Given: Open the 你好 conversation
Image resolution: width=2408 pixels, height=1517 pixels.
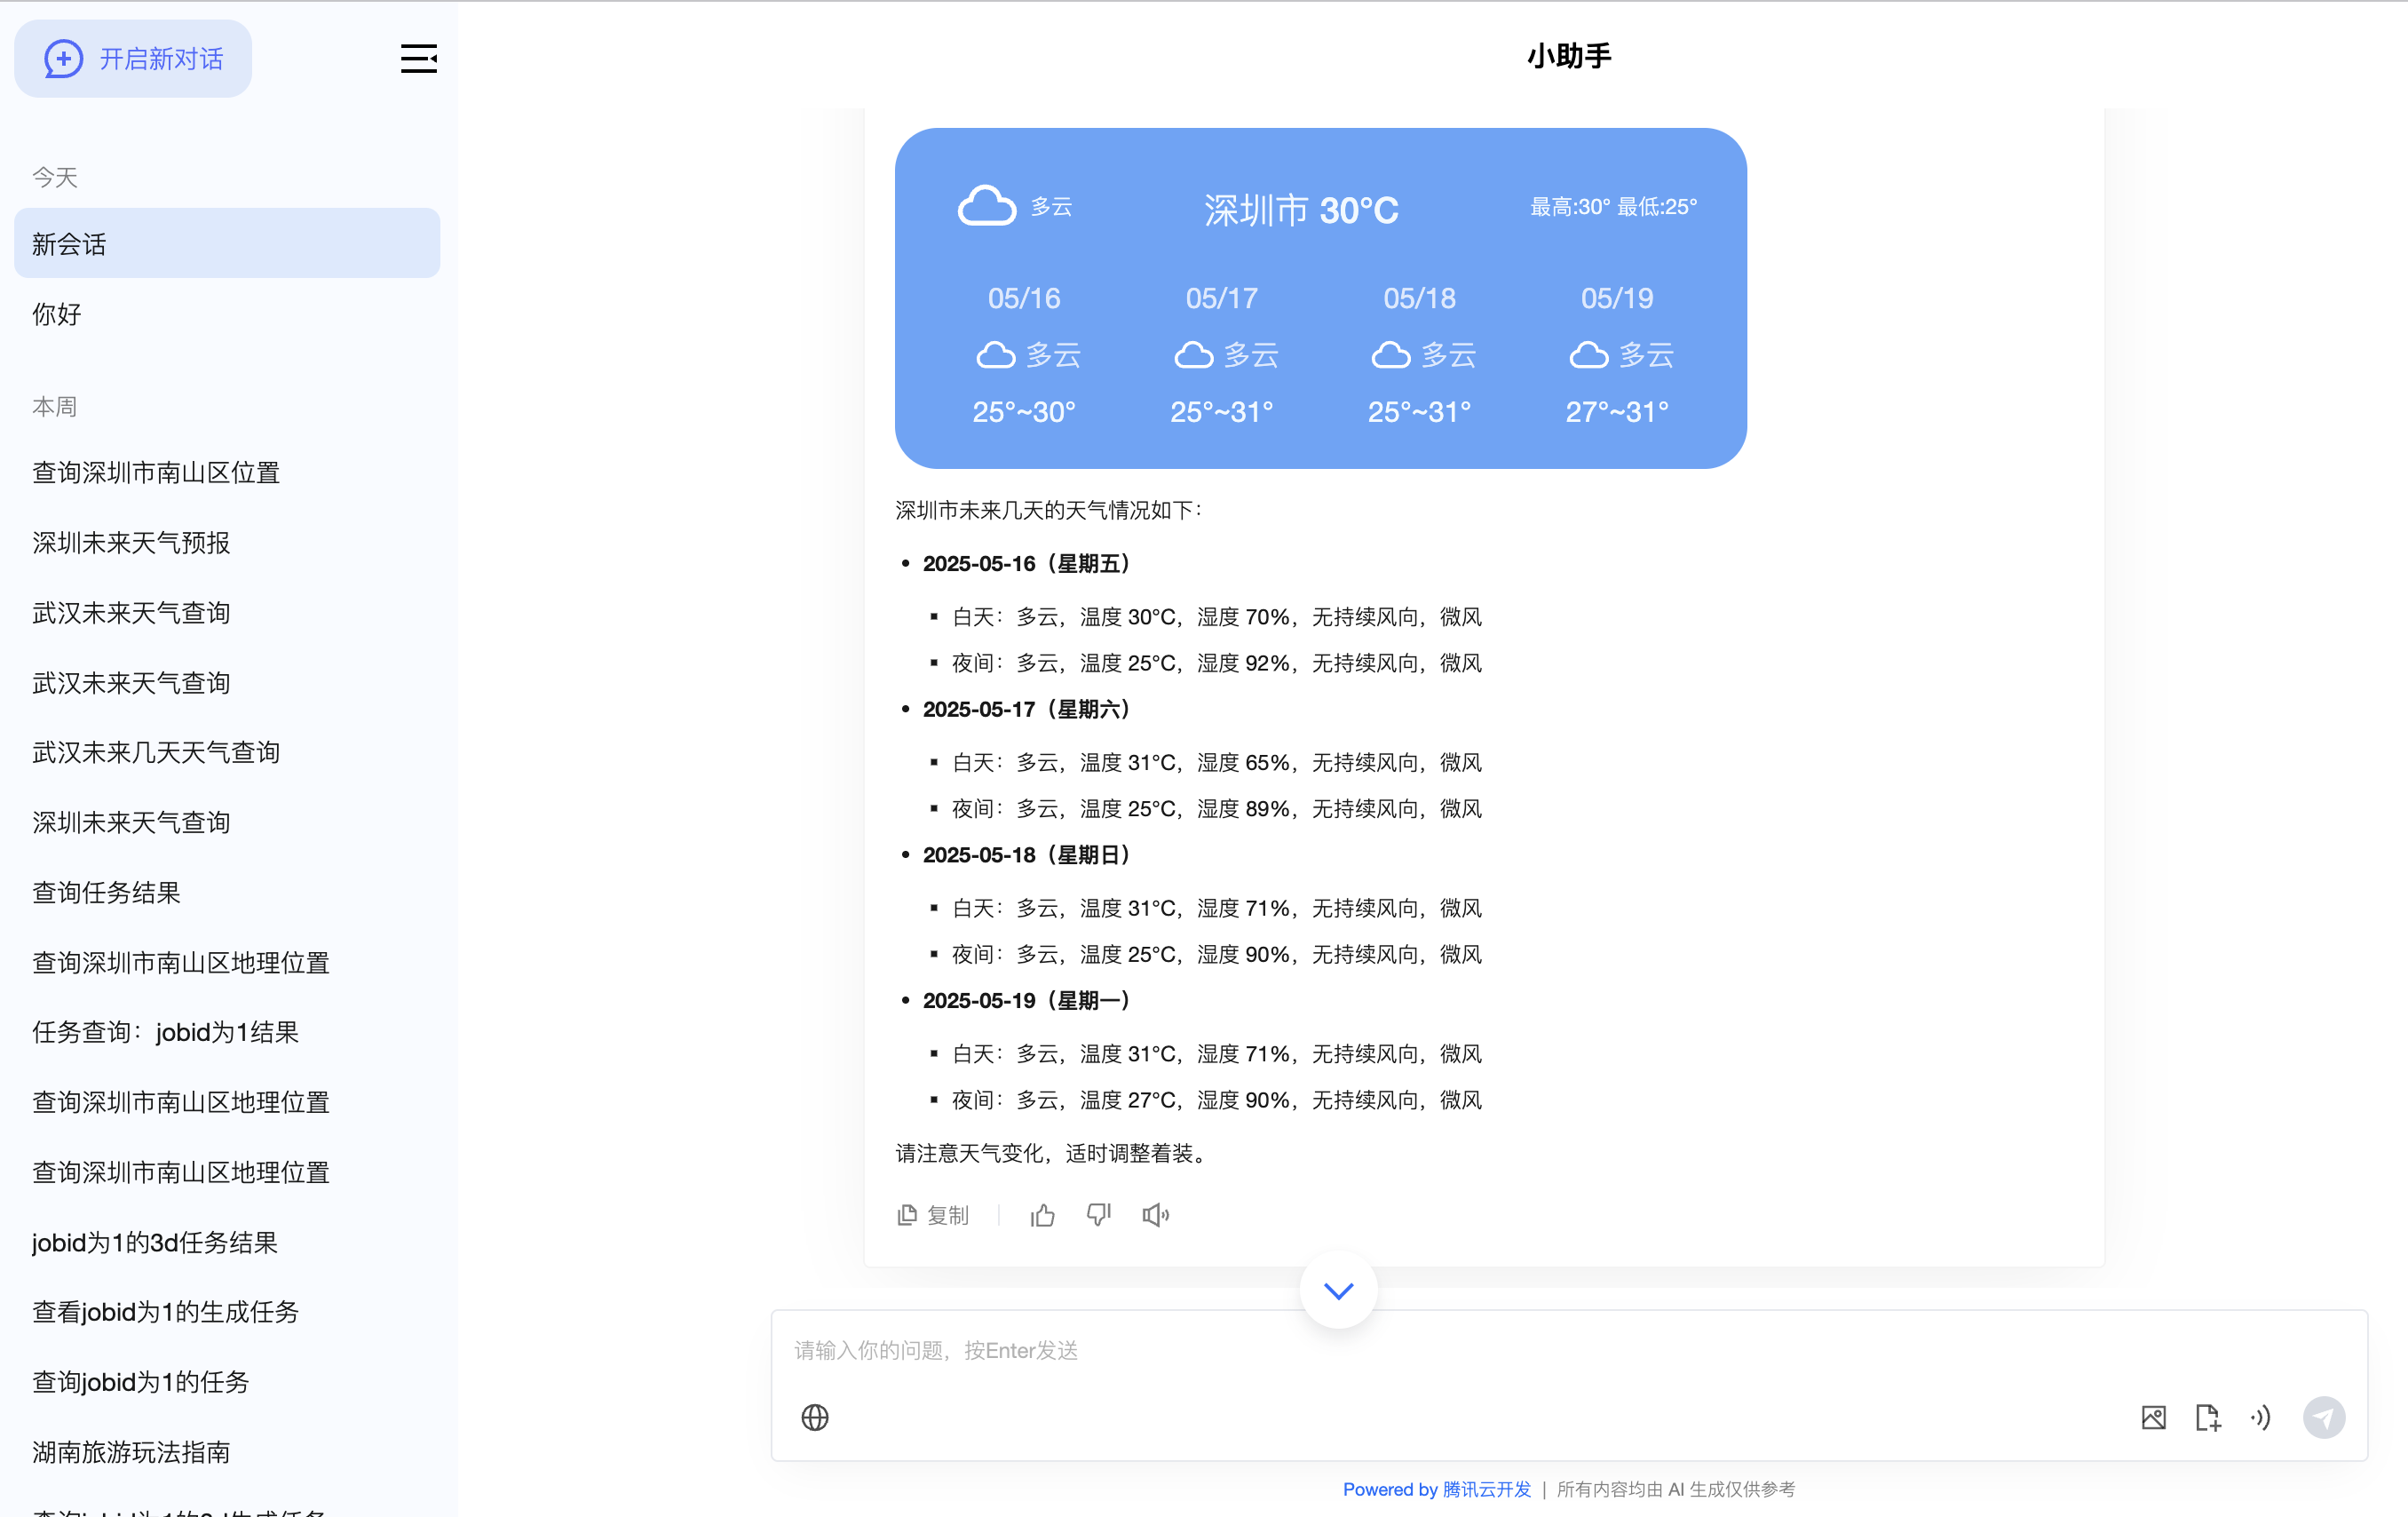Looking at the screenshot, I should (57, 314).
